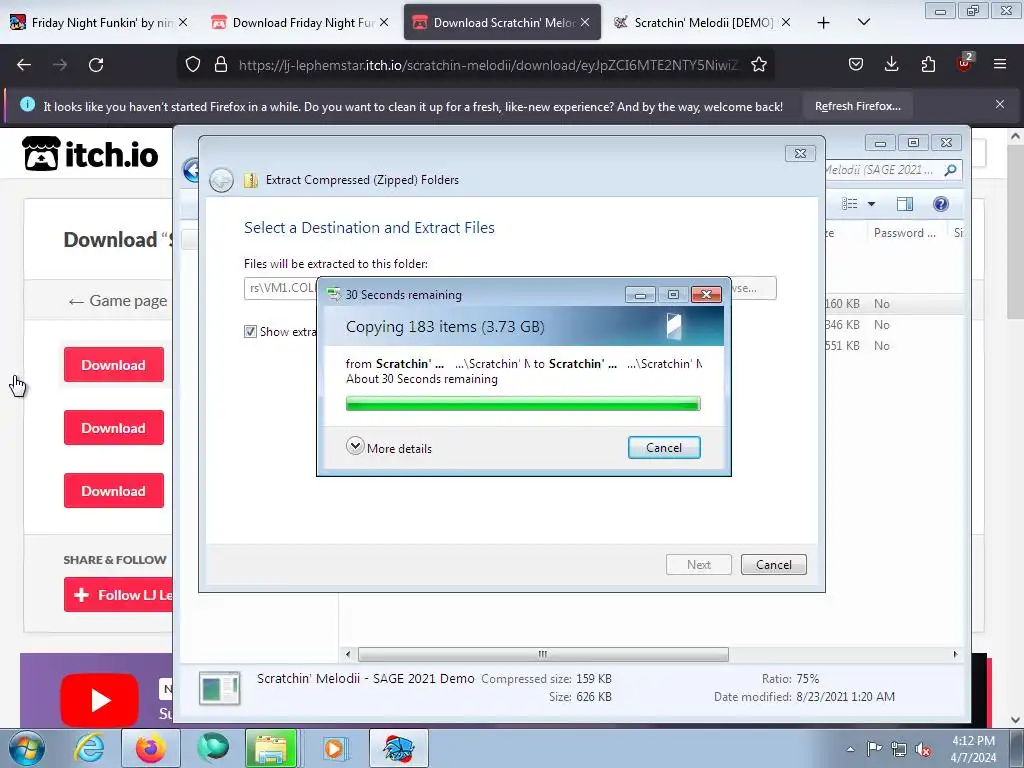The height and width of the screenshot is (768, 1024).
Task: Reload the current page
Action: click(96, 65)
